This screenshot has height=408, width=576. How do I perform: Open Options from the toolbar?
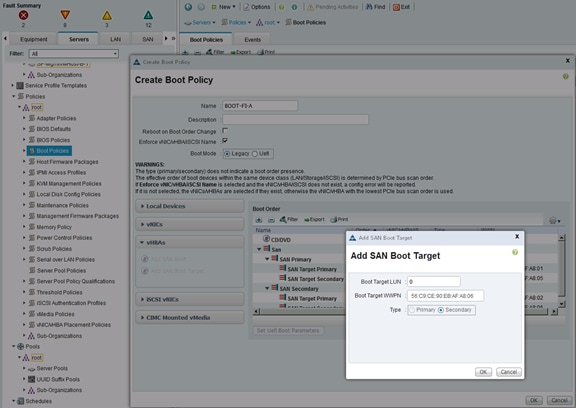coord(257,7)
